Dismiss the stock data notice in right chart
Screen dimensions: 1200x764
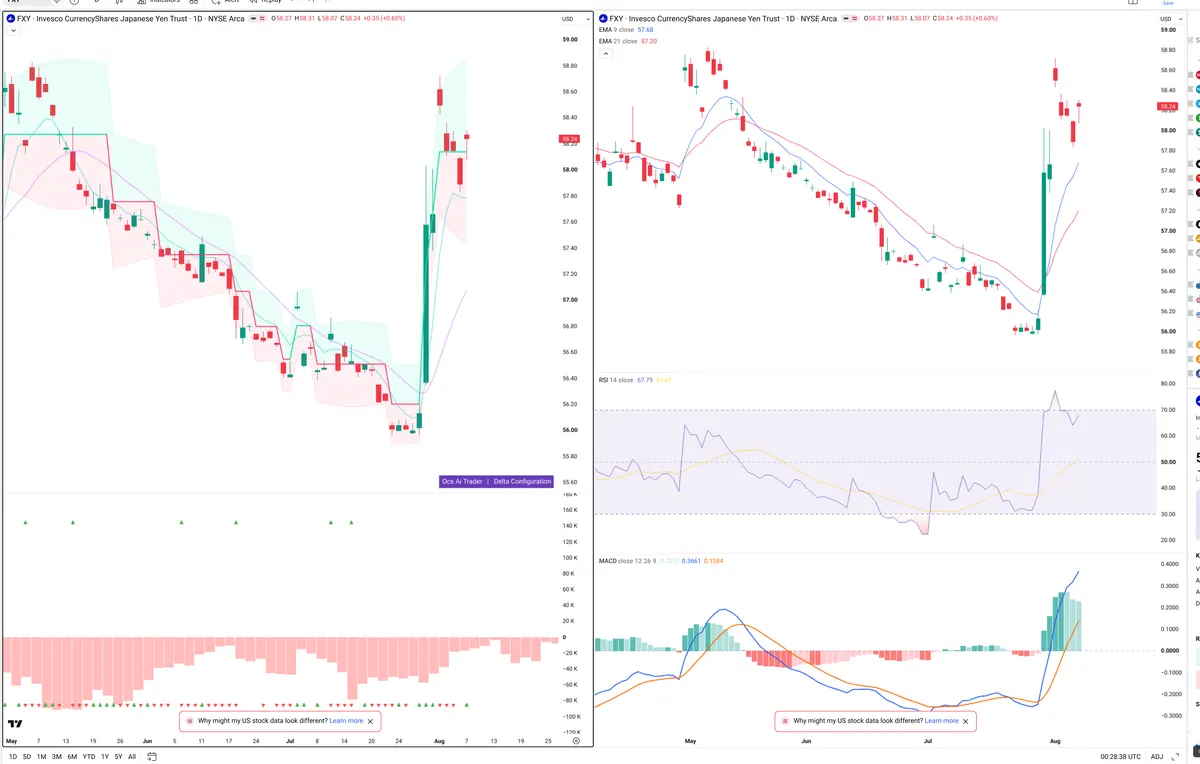pos(966,721)
